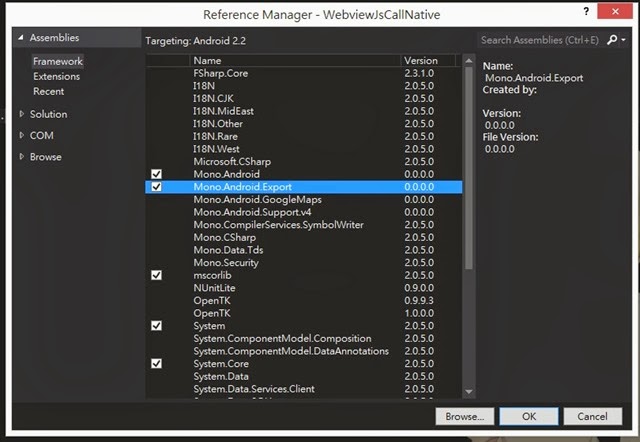The height and width of the screenshot is (442, 640).
Task: Select the Framework assemblies tab
Action: pos(58,62)
